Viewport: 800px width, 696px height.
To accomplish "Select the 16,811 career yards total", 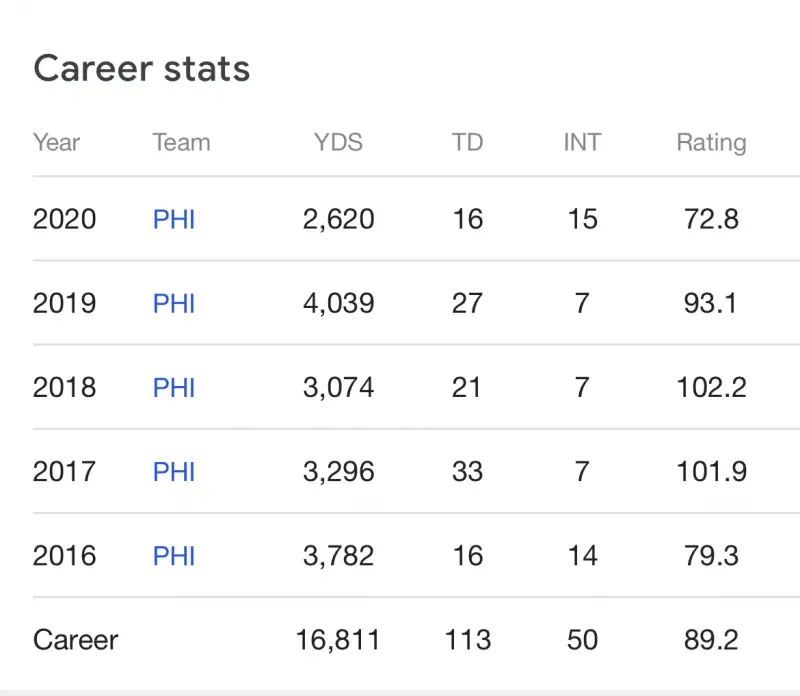I will 338,640.
